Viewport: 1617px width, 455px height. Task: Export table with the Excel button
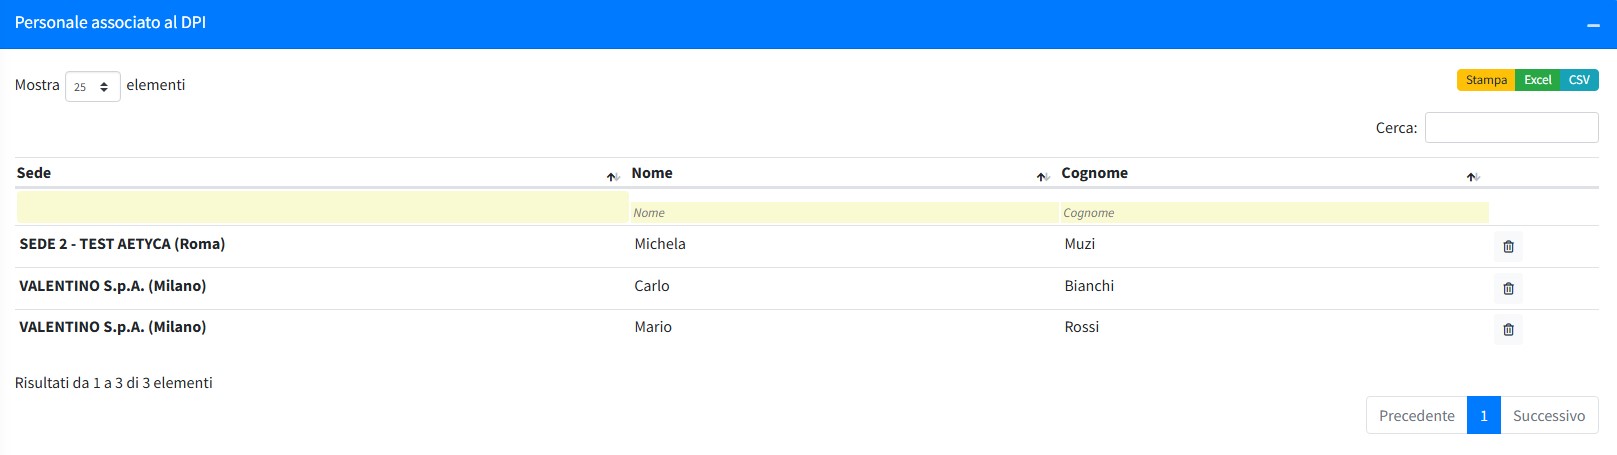[x=1537, y=80]
